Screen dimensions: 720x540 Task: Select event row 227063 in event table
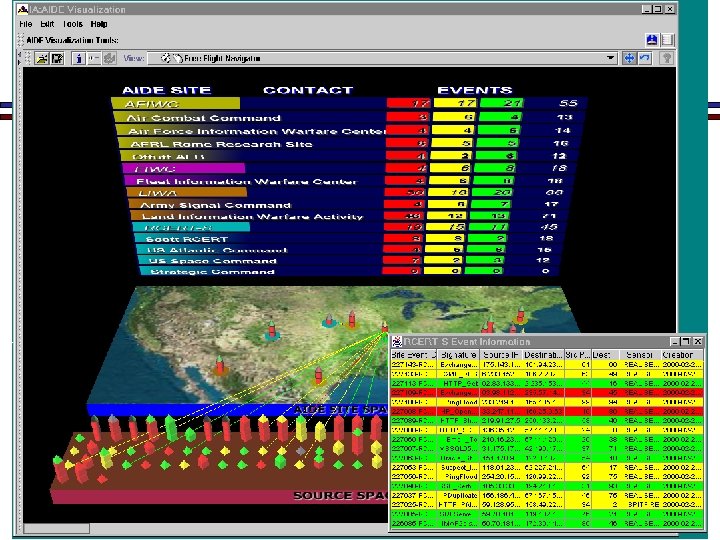(x=546, y=467)
